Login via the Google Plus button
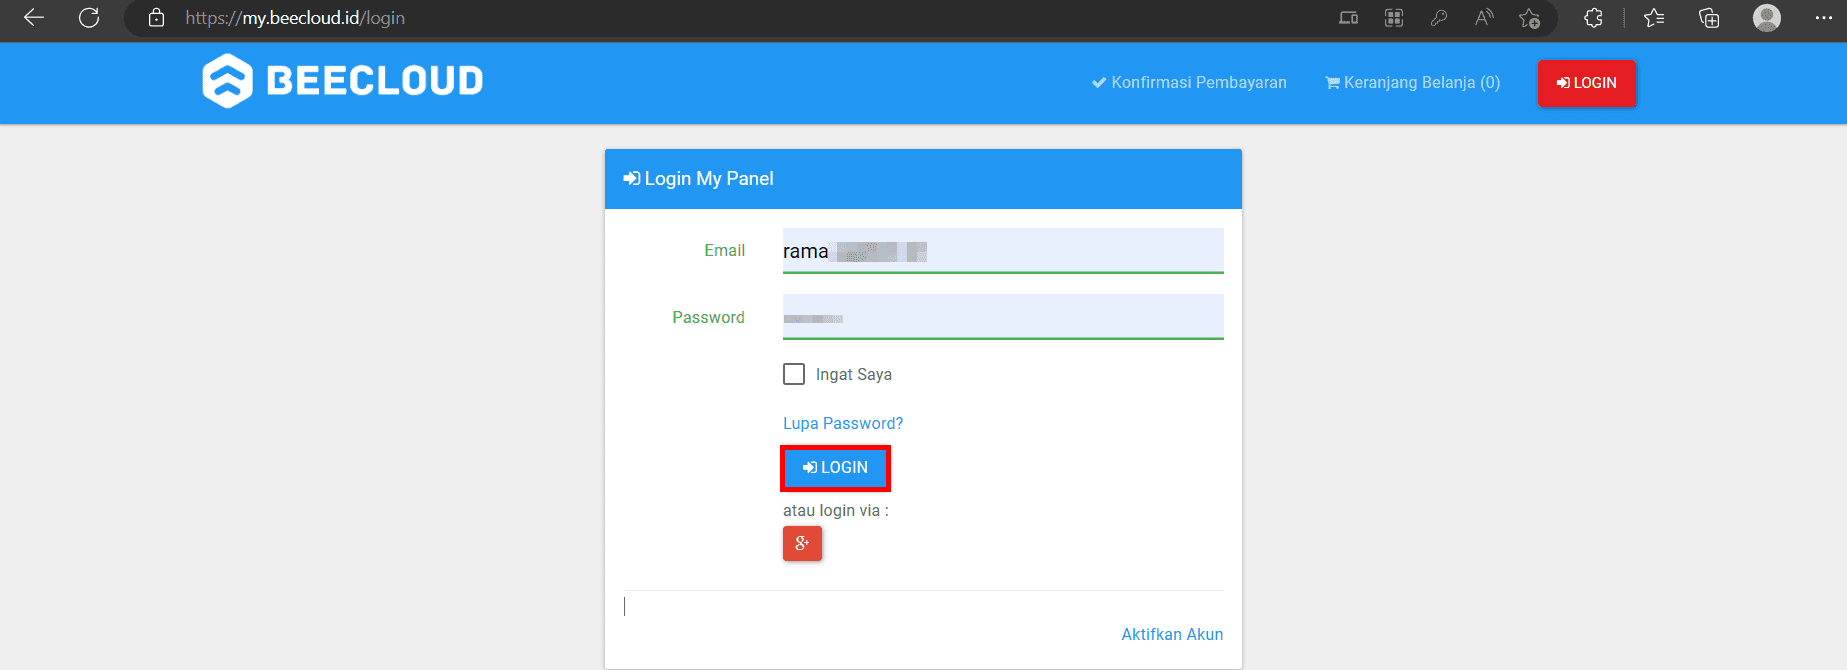Screen dimensions: 1847x670 point(802,544)
